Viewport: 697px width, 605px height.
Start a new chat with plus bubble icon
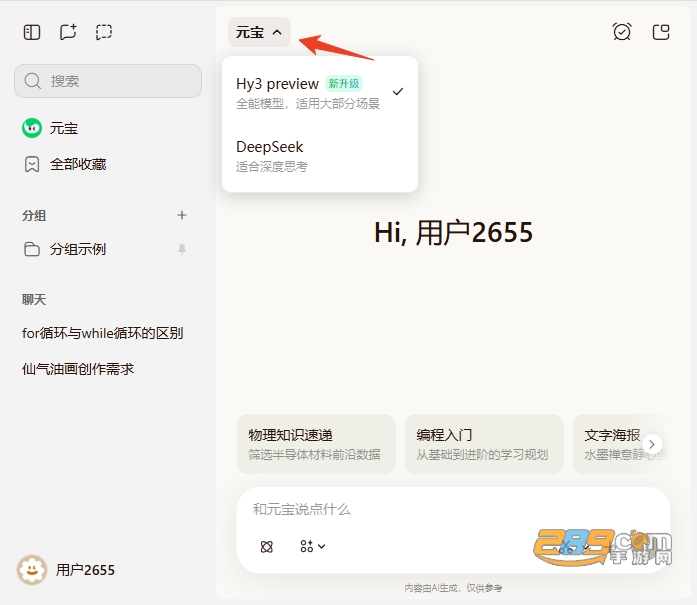68,32
